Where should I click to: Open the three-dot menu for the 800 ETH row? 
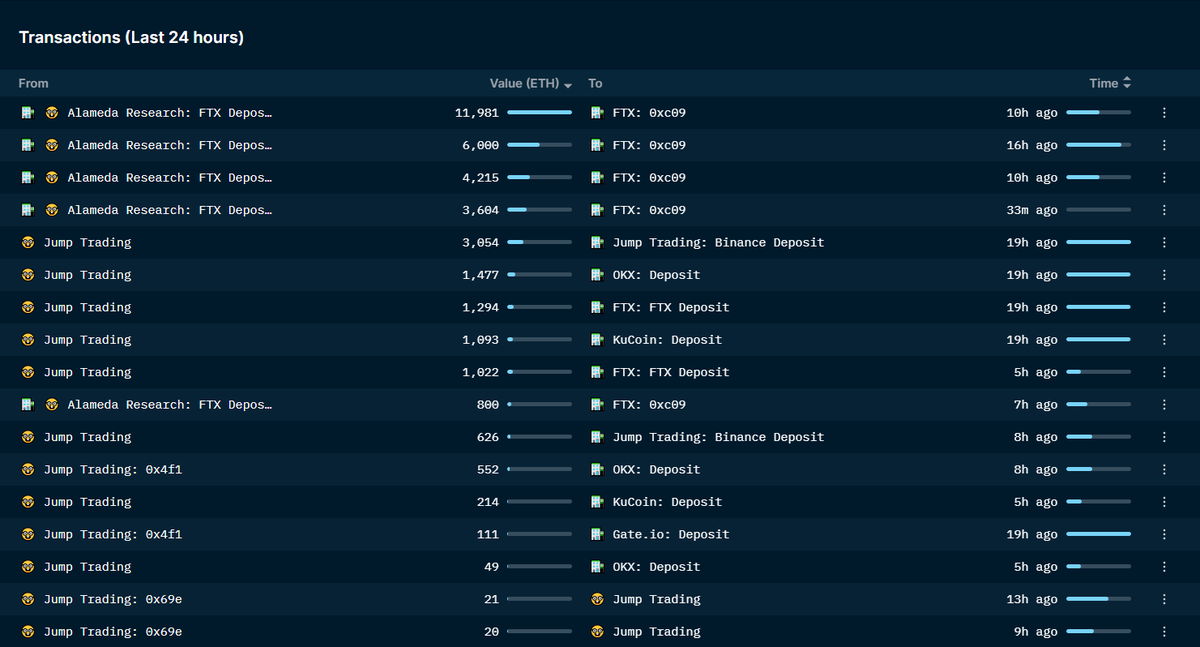pyautogui.click(x=1164, y=404)
